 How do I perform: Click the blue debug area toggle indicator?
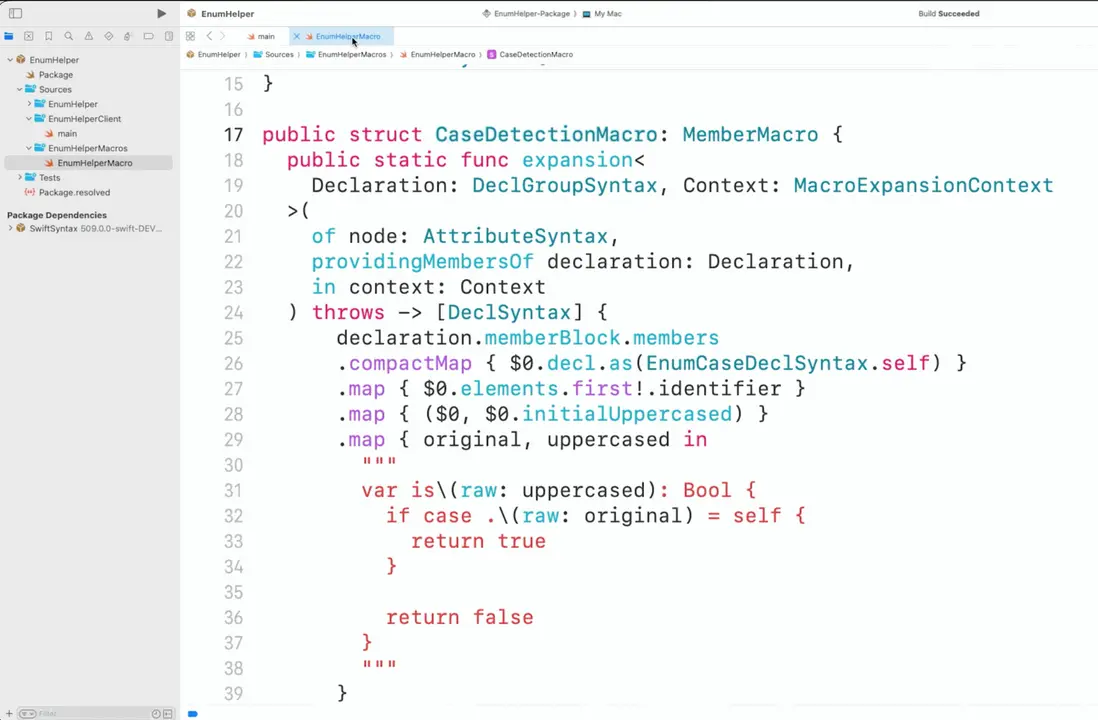(x=193, y=714)
